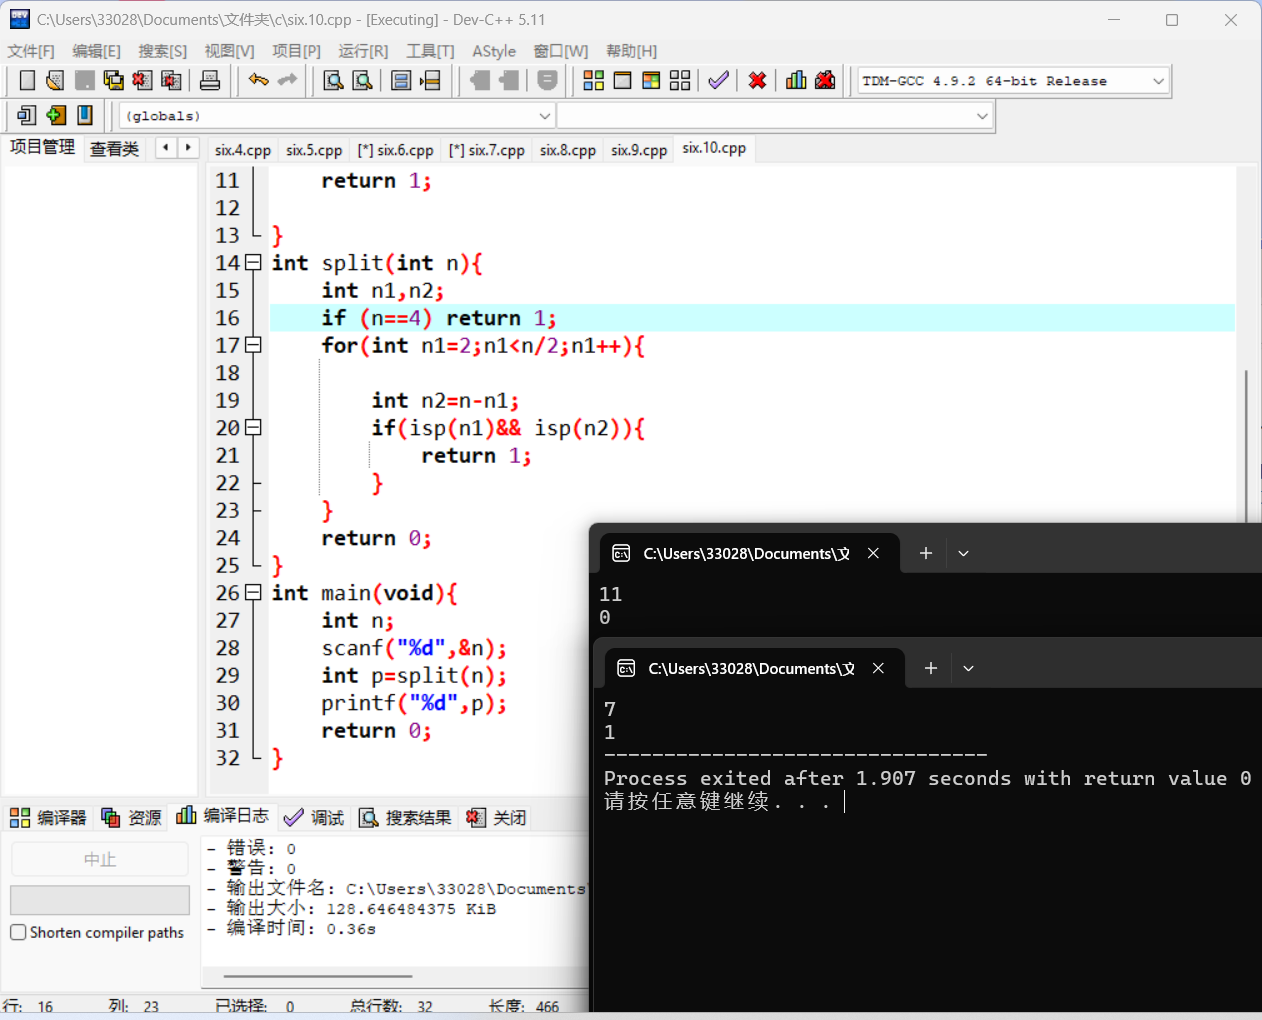This screenshot has width=1262, height=1020.
Task: Add new tab in upper terminal window
Action: point(926,553)
